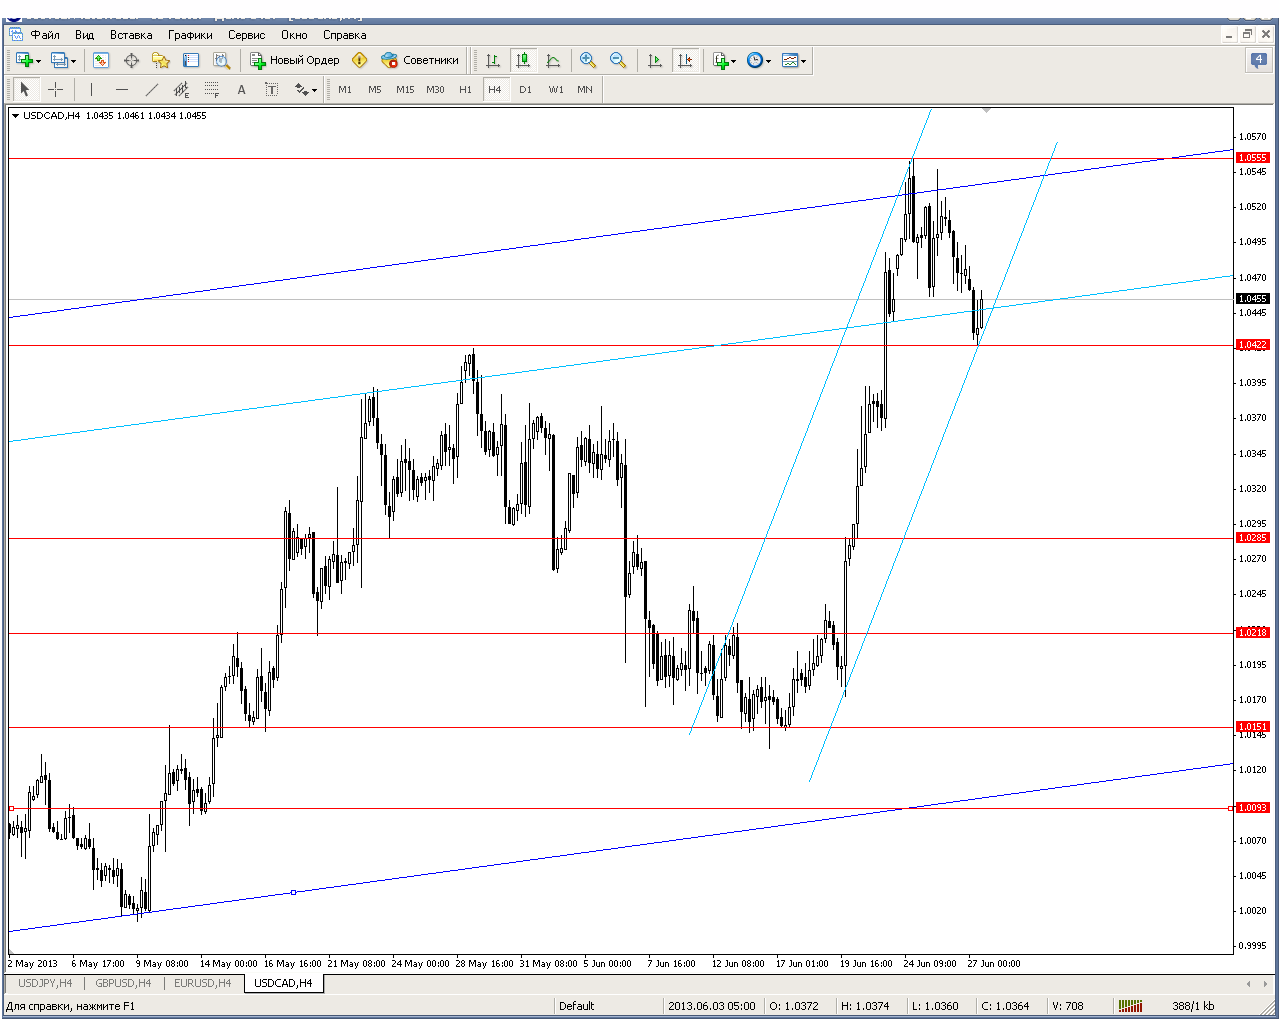The width and height of the screenshot is (1279, 1019).
Task: Pick the Fibonacci retracement tool
Action: (x=211, y=90)
